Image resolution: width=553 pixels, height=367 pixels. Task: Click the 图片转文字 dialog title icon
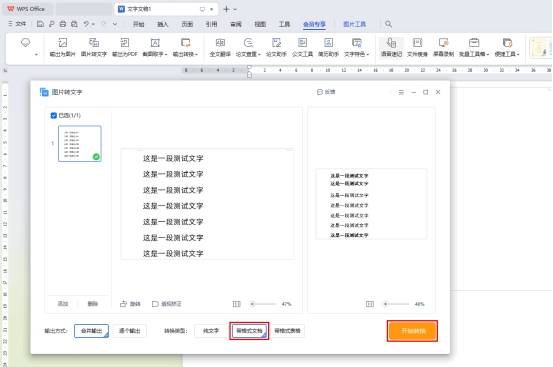44,92
